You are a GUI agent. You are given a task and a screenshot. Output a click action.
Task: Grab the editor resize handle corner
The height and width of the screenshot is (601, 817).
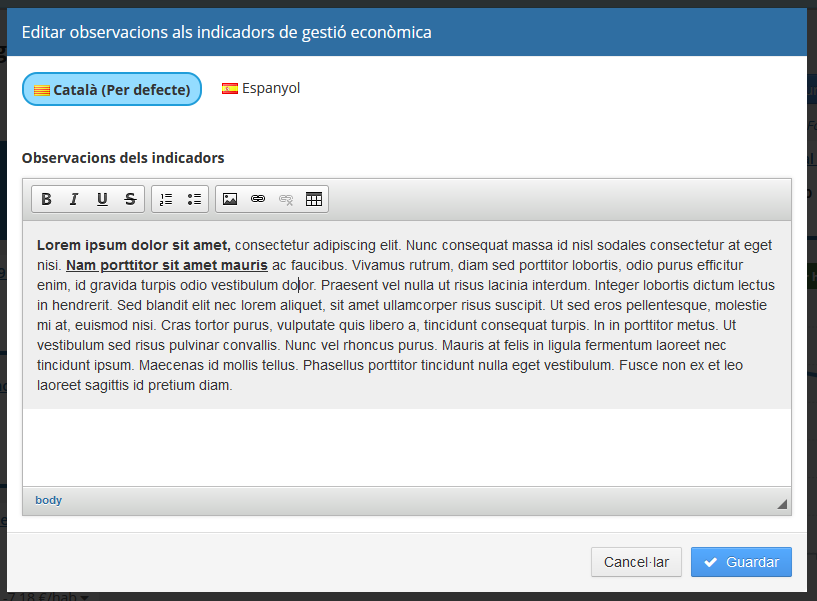click(x=782, y=504)
